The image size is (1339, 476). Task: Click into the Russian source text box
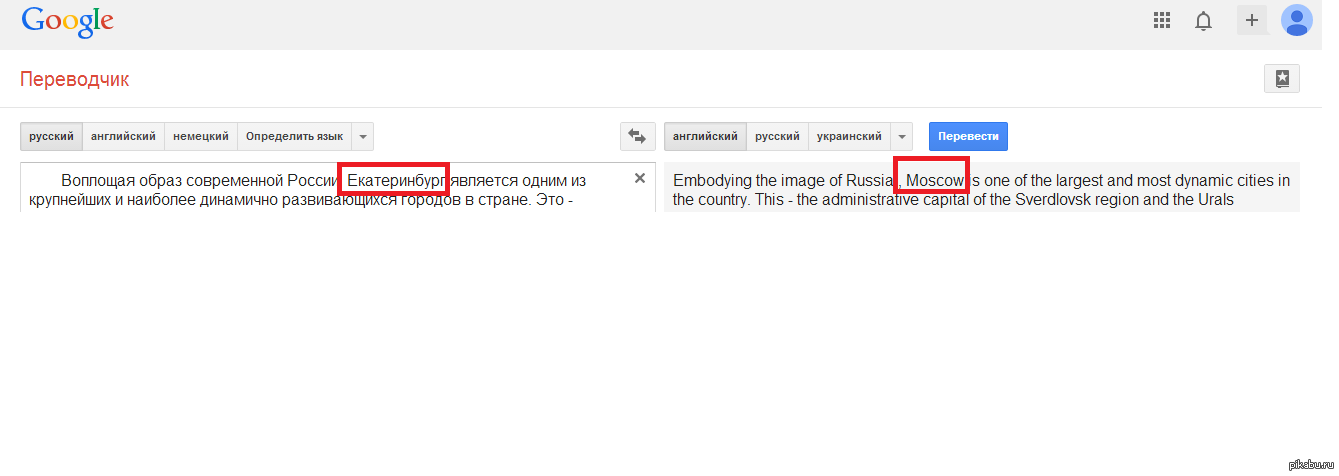click(338, 187)
